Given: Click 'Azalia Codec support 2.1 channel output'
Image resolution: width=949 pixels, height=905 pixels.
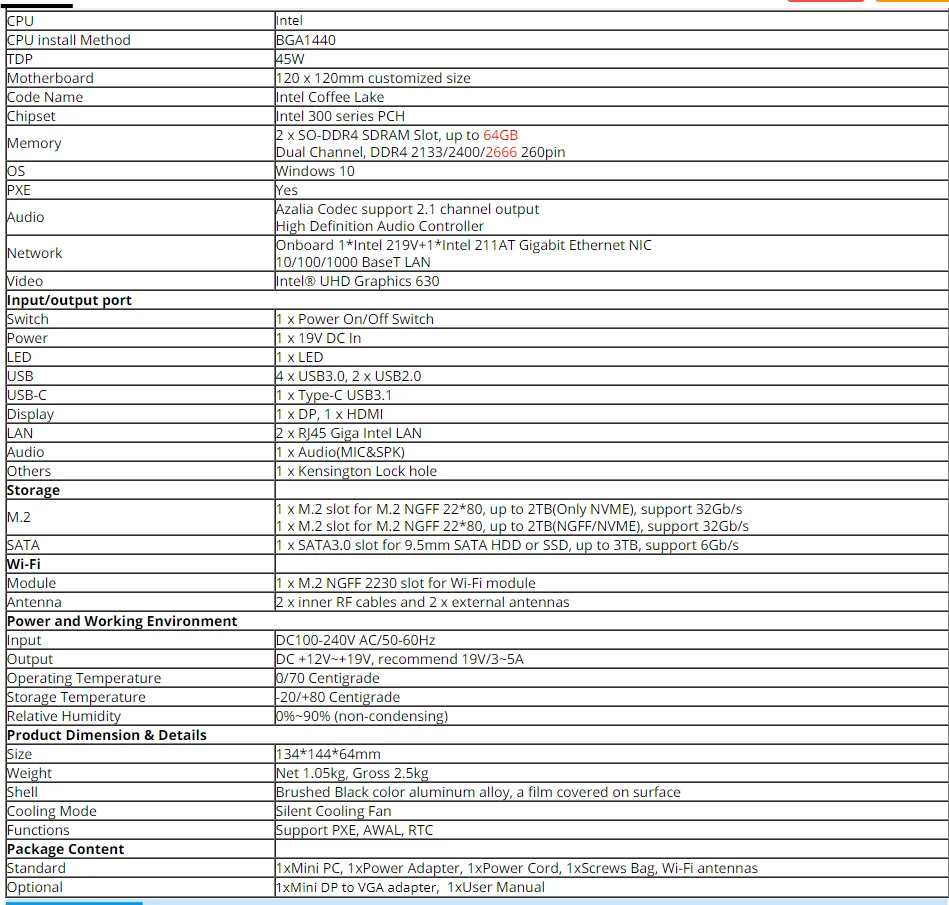Looking at the screenshot, I should (407, 209).
